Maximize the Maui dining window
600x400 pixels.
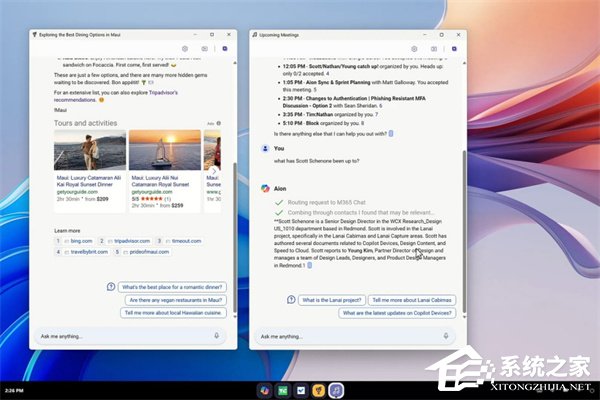212,34
